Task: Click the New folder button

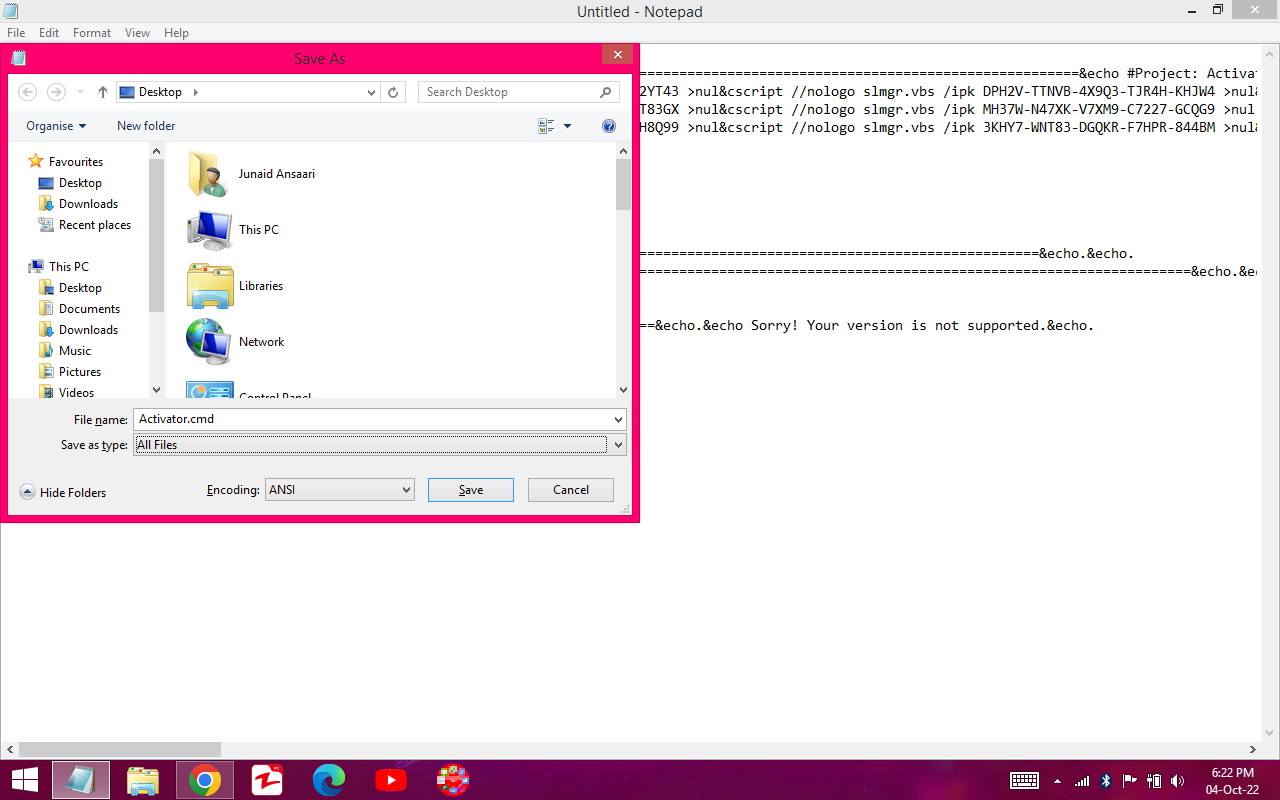Action: coord(146,126)
